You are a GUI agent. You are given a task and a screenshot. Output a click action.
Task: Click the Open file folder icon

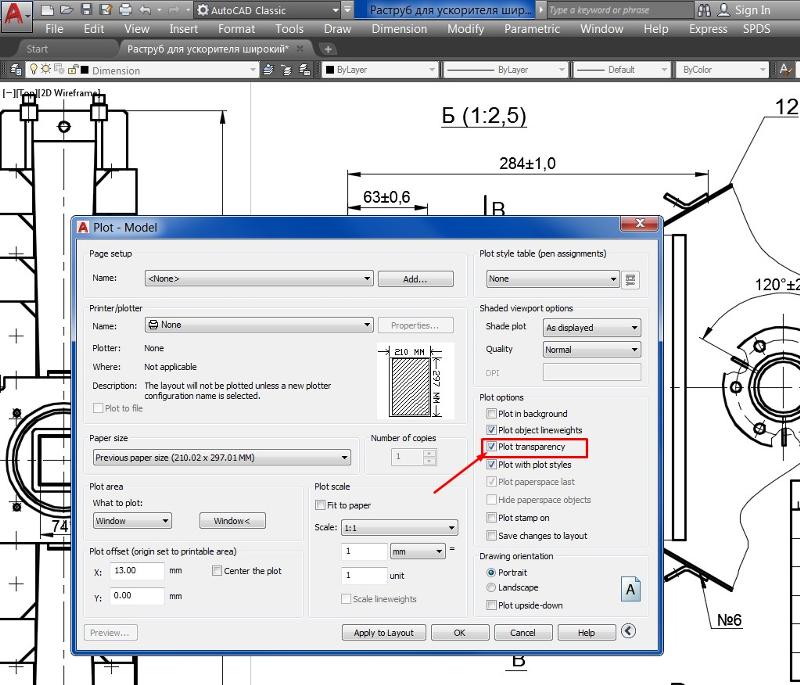click(66, 10)
